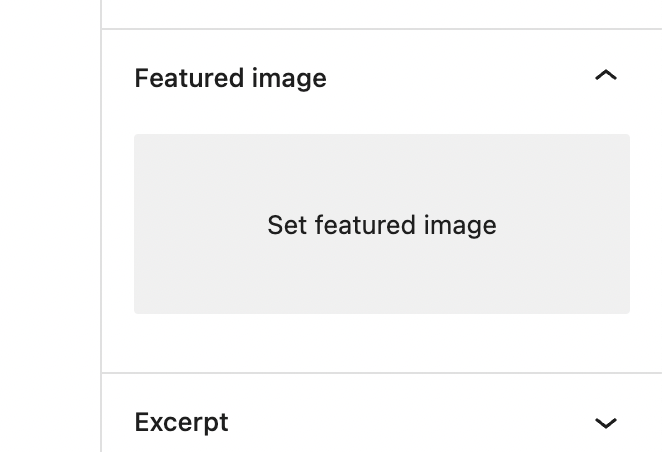Click the down arrow beside Excerpt
The image size is (662, 452).
click(x=605, y=423)
